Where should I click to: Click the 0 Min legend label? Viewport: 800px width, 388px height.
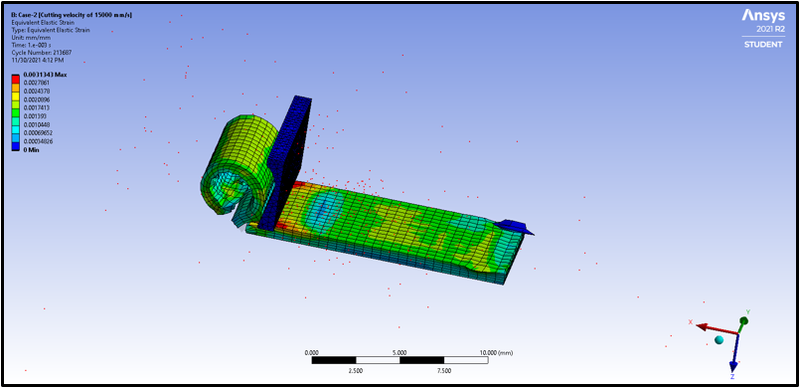click(x=31, y=150)
